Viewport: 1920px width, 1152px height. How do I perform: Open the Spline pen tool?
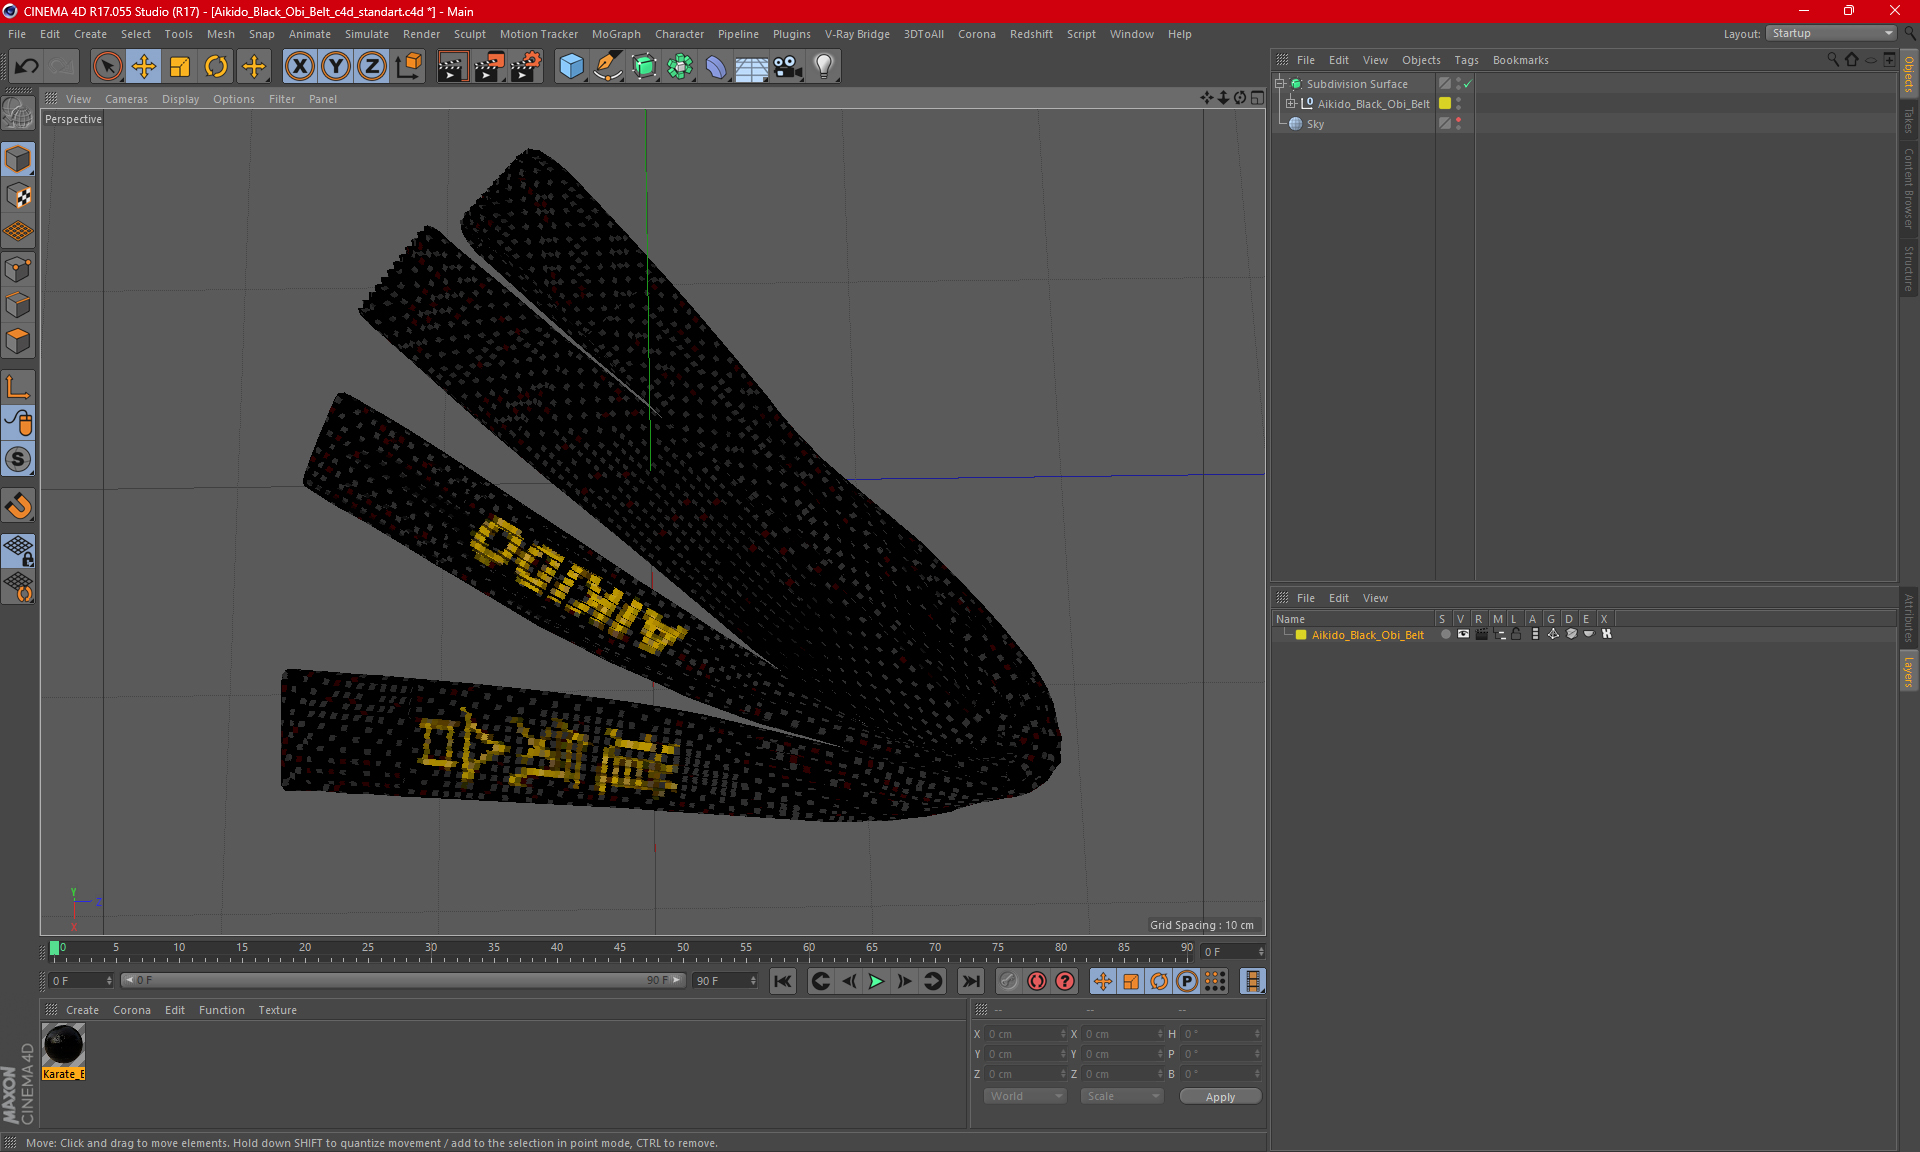(x=607, y=66)
